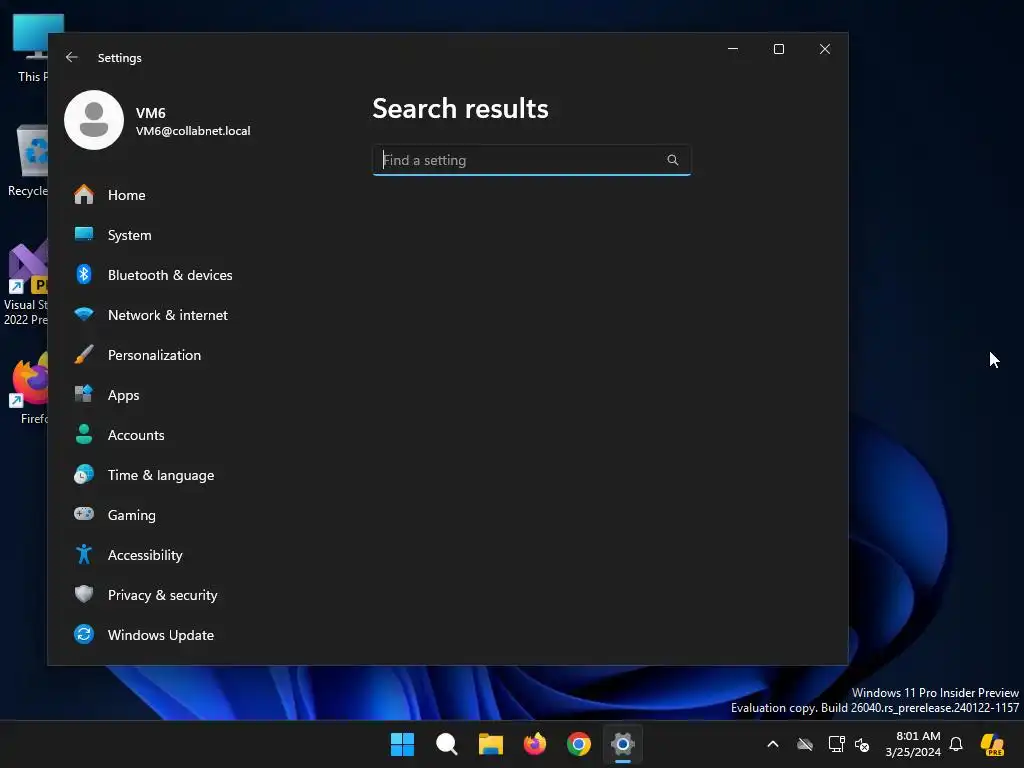This screenshot has height=768, width=1024.
Task: Open Bluetooth & devices settings
Action: pos(170,275)
